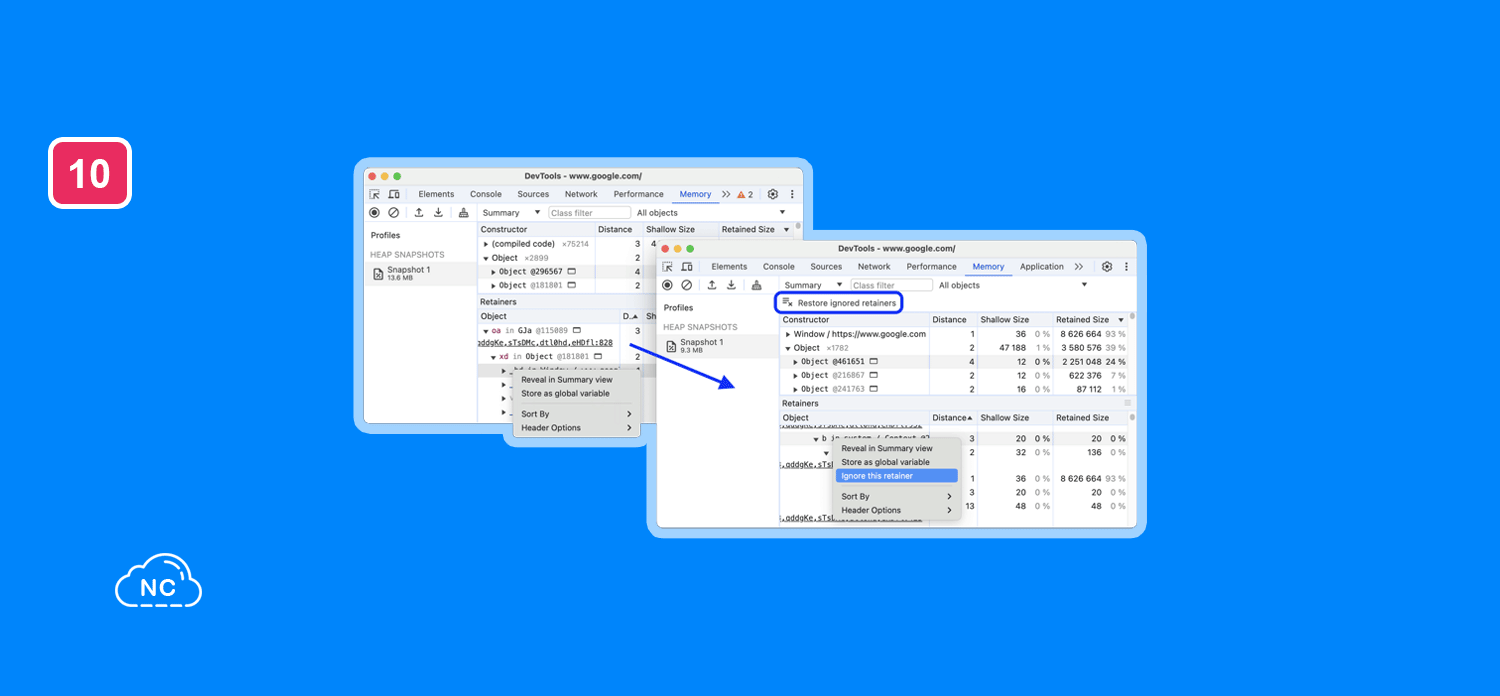Select Snapshot 1 9.3 MB in right sidebar
The image size is (1500, 696).
[x=717, y=346]
